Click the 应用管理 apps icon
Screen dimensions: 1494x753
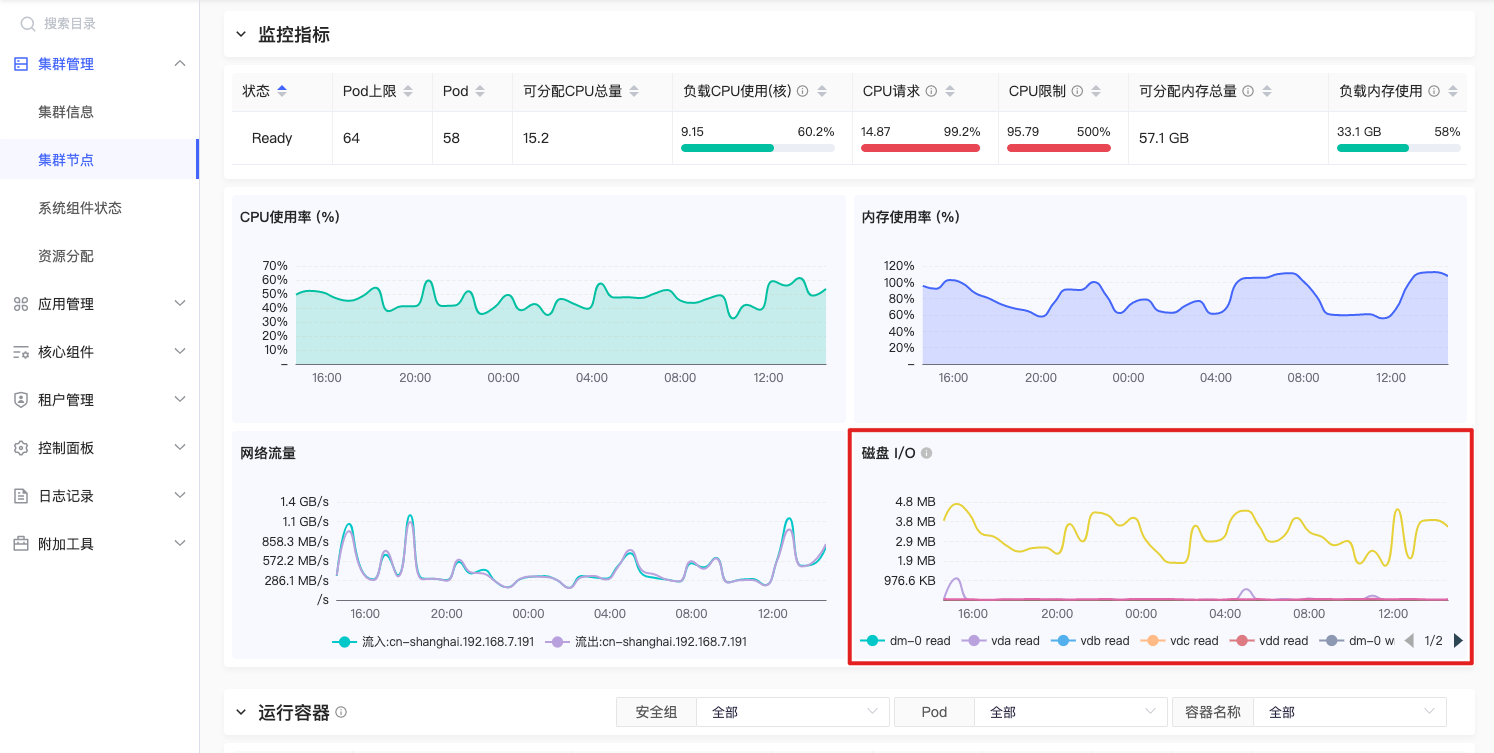point(21,304)
